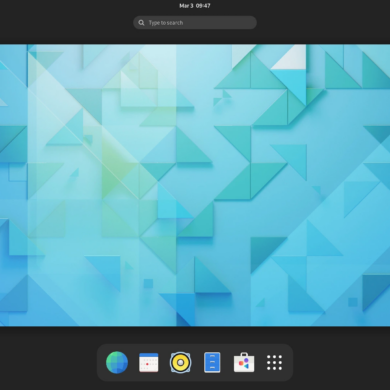390x390 pixels.
Task: Open the clock showing Mar 3 09:47
Action: pyautogui.click(x=195, y=6)
